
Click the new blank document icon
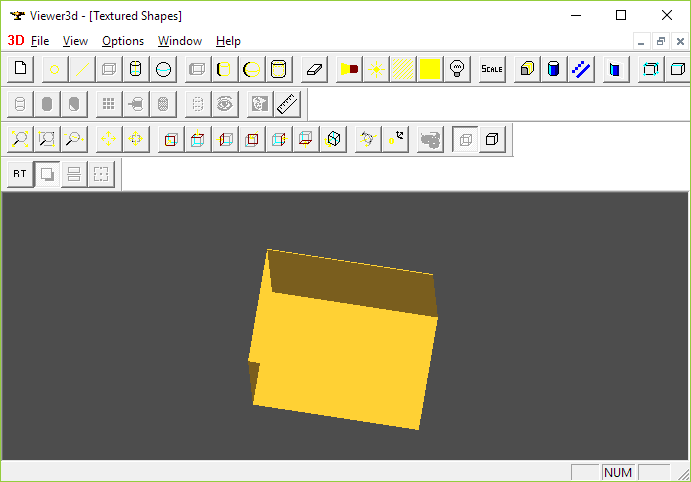coord(20,69)
